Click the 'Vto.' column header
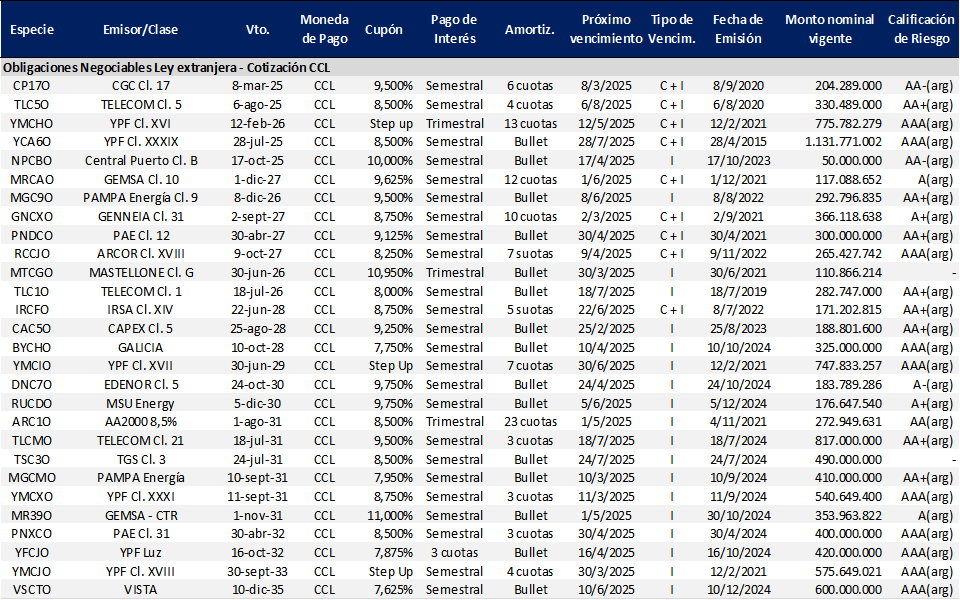The height and width of the screenshot is (600, 960). 257,29
